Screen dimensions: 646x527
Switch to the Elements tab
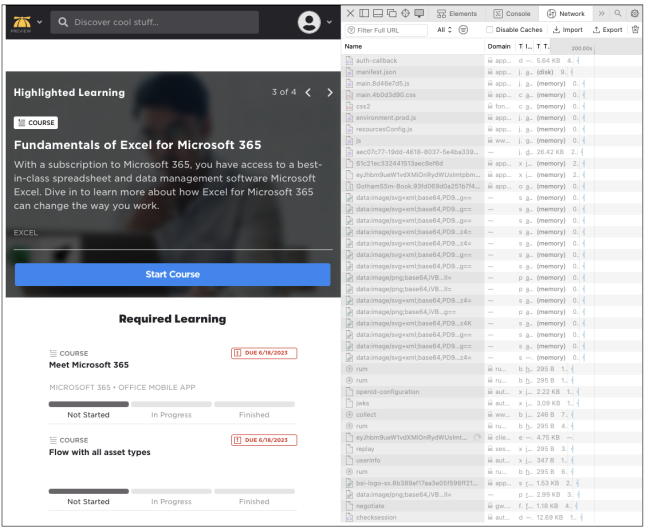click(x=457, y=14)
